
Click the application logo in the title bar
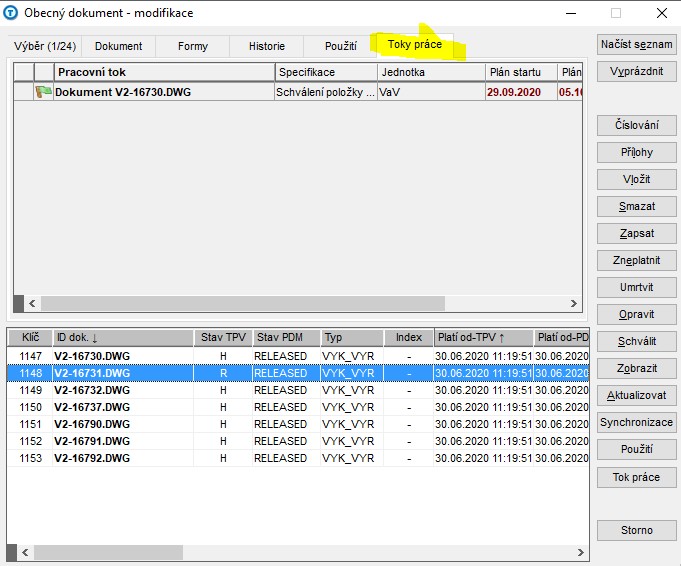[x=10, y=13]
